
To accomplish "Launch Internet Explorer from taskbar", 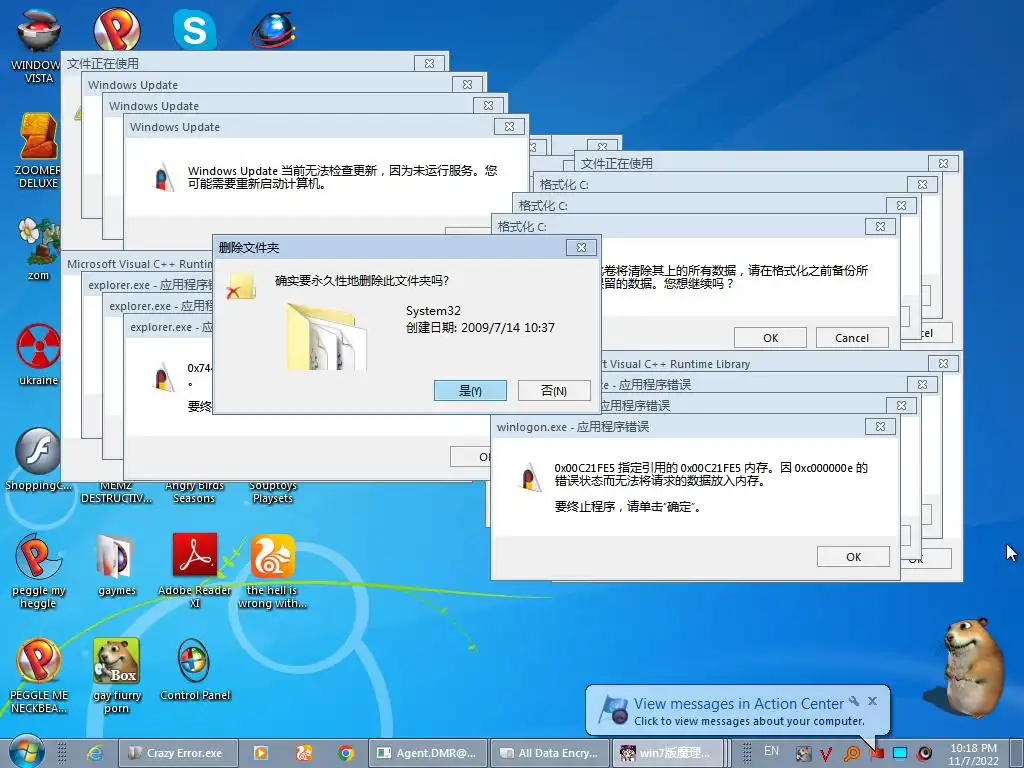I will 95,753.
